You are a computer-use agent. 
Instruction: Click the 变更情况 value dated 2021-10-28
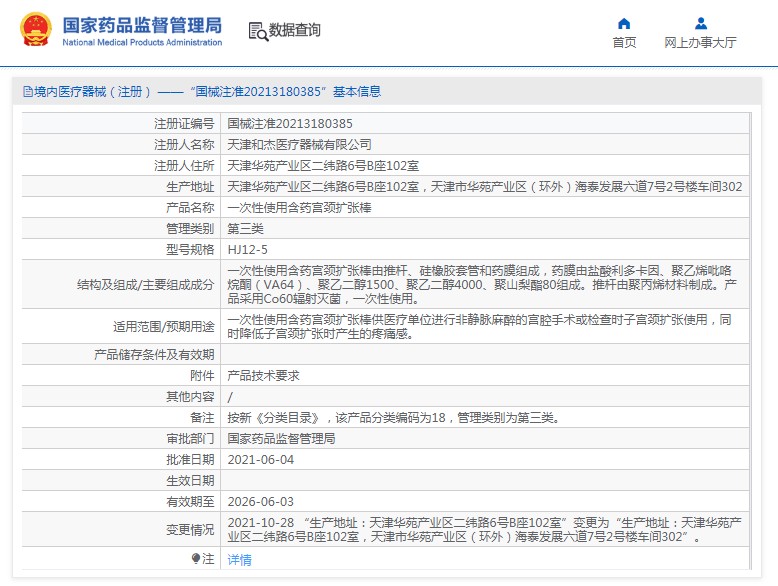(x=485, y=529)
